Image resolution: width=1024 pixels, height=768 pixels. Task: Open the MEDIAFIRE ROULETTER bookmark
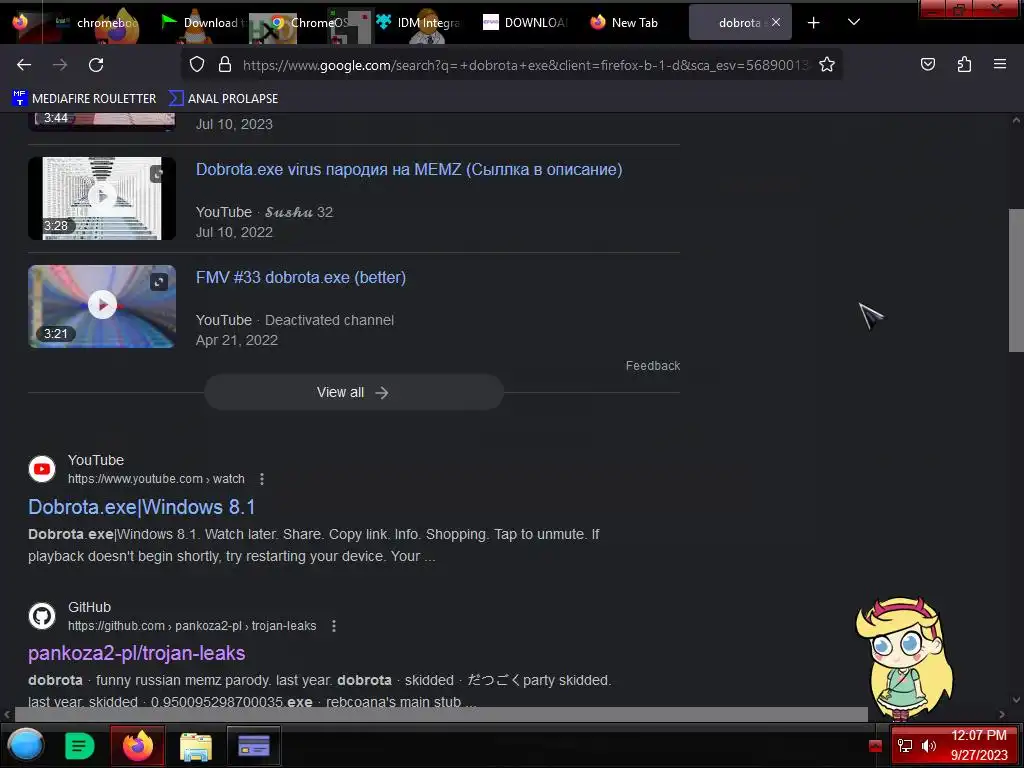coord(84,99)
